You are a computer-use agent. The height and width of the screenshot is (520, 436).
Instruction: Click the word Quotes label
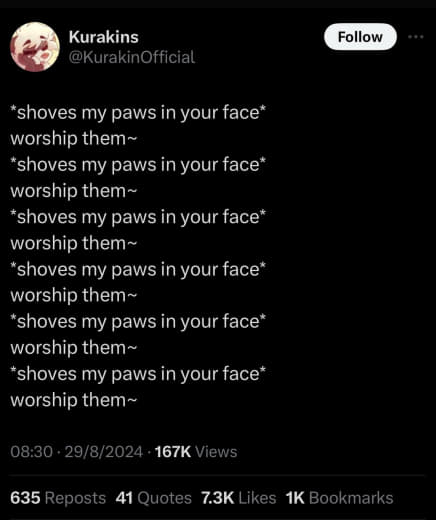tap(164, 499)
